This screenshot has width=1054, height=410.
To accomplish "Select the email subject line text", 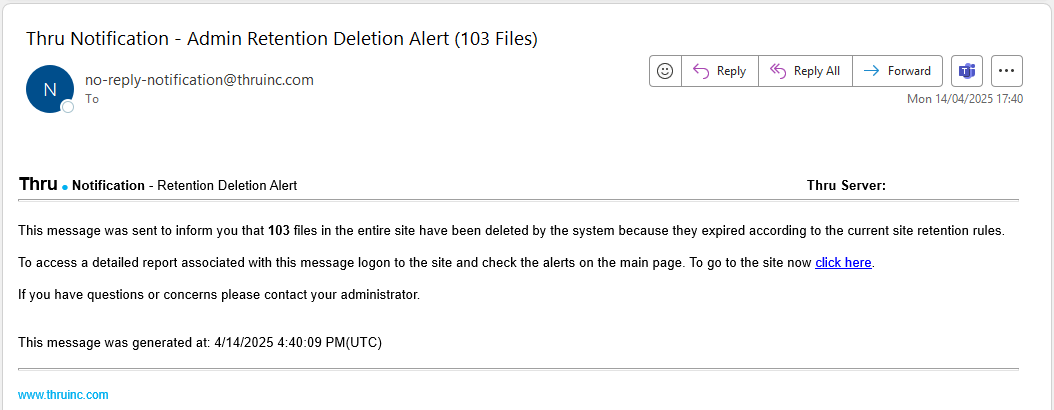I will coord(282,39).
